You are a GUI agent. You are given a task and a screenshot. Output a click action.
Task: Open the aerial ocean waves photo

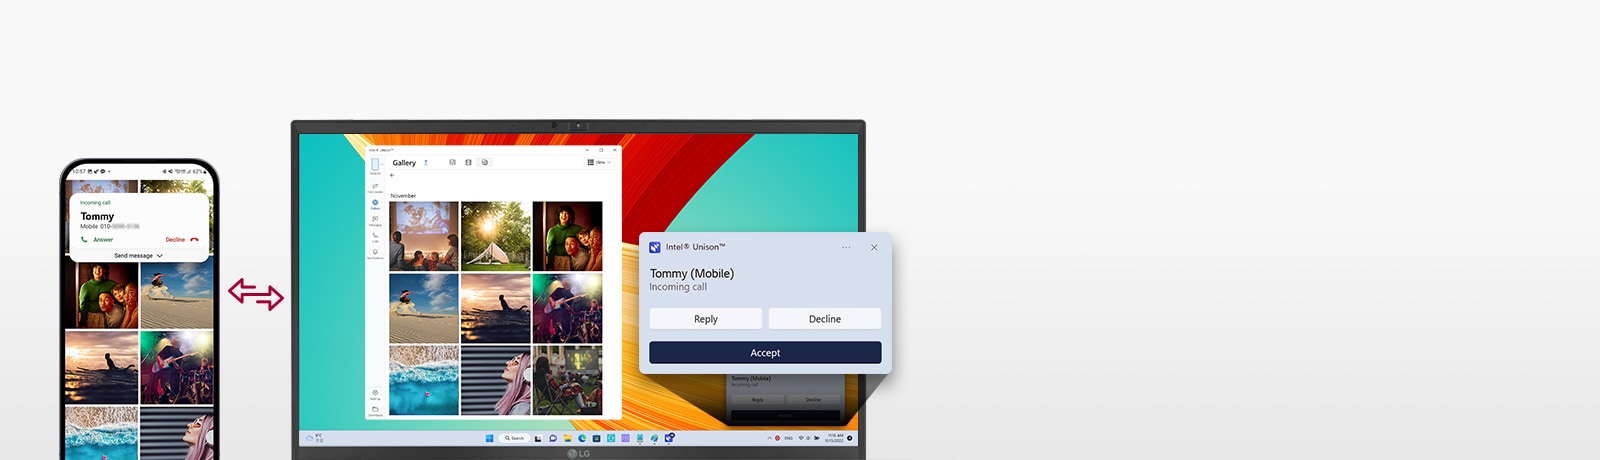tap(424, 380)
